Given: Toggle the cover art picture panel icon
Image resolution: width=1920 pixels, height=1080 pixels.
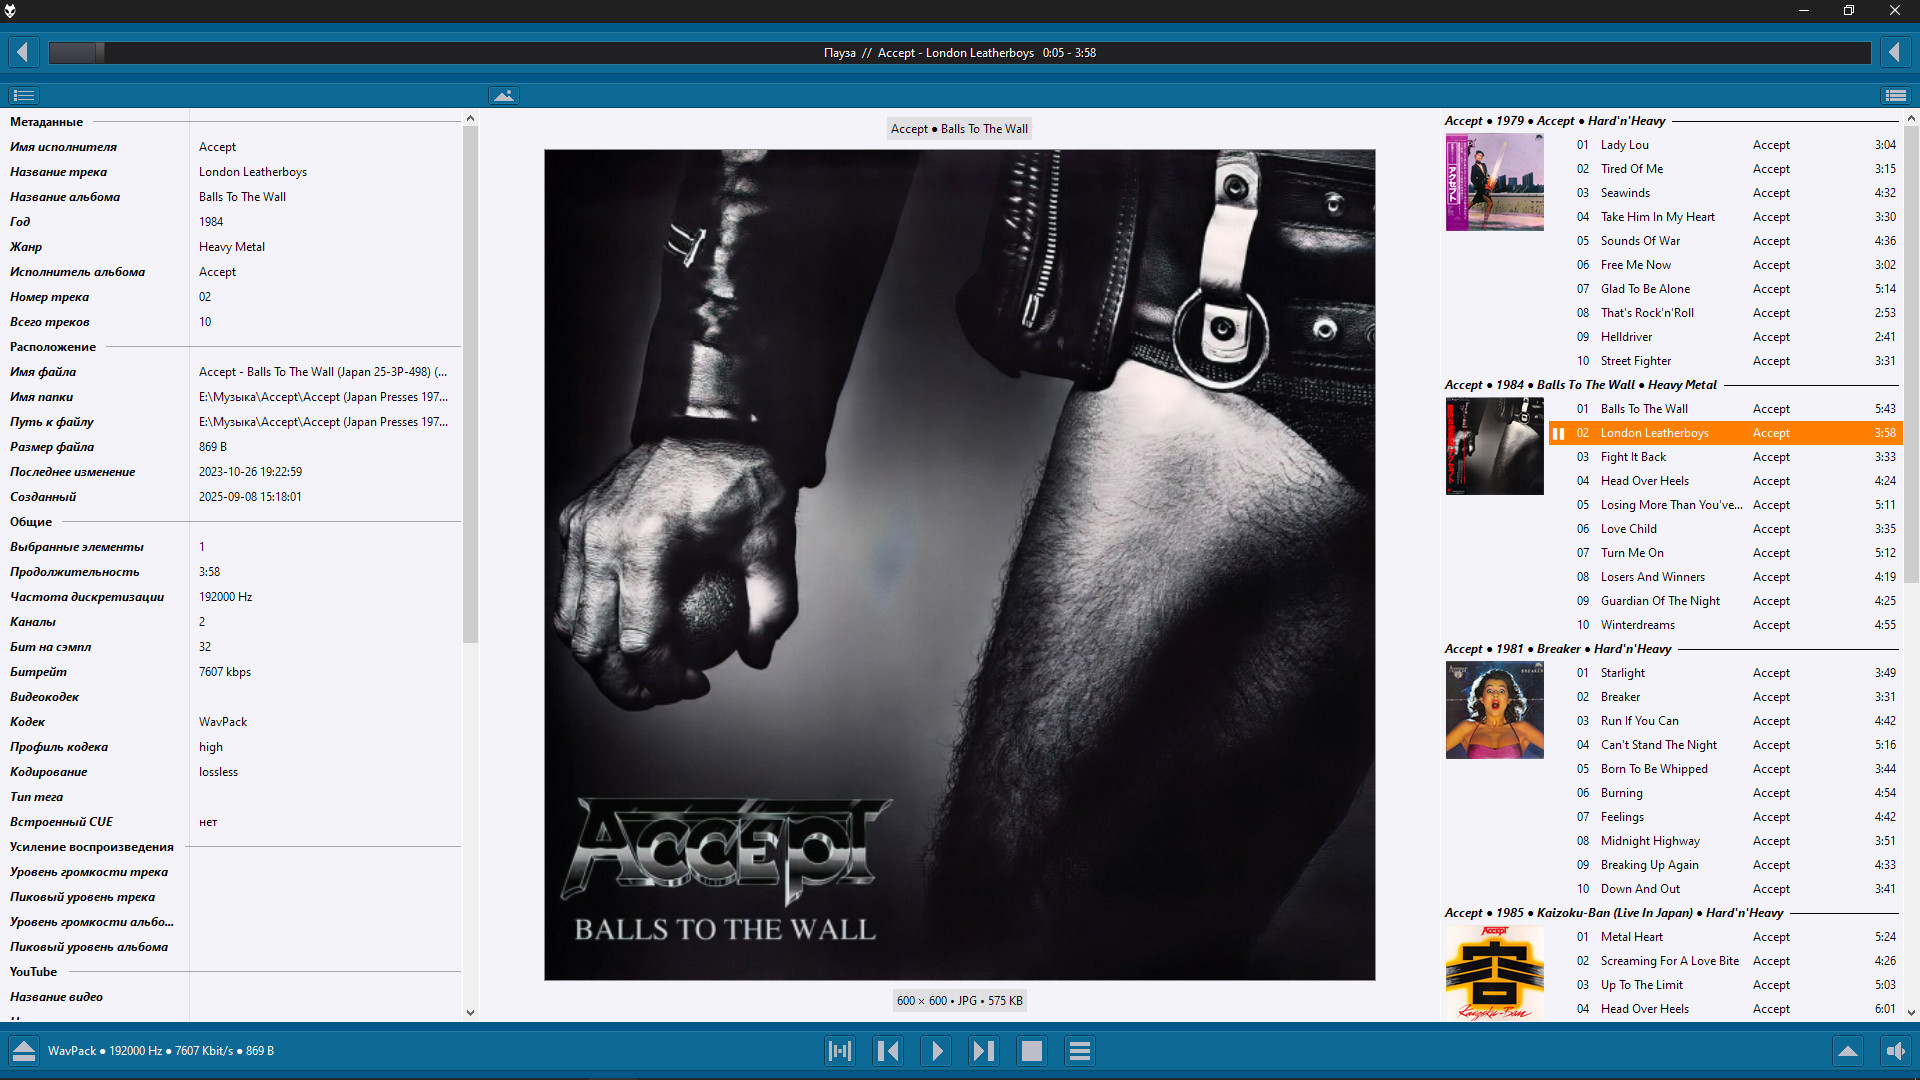Looking at the screenshot, I should [x=503, y=95].
